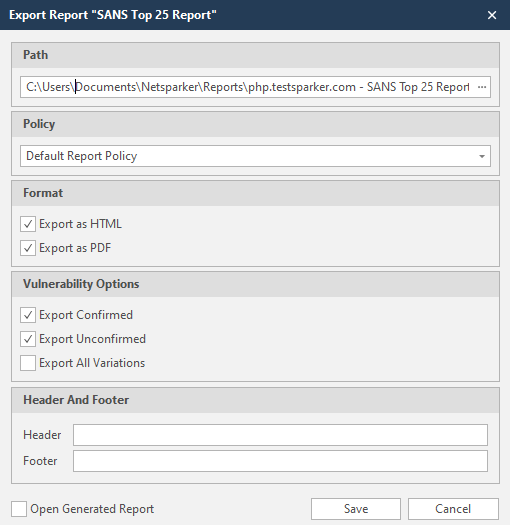
Task: Expand the Policy dropdown arrow
Action: click(482, 156)
